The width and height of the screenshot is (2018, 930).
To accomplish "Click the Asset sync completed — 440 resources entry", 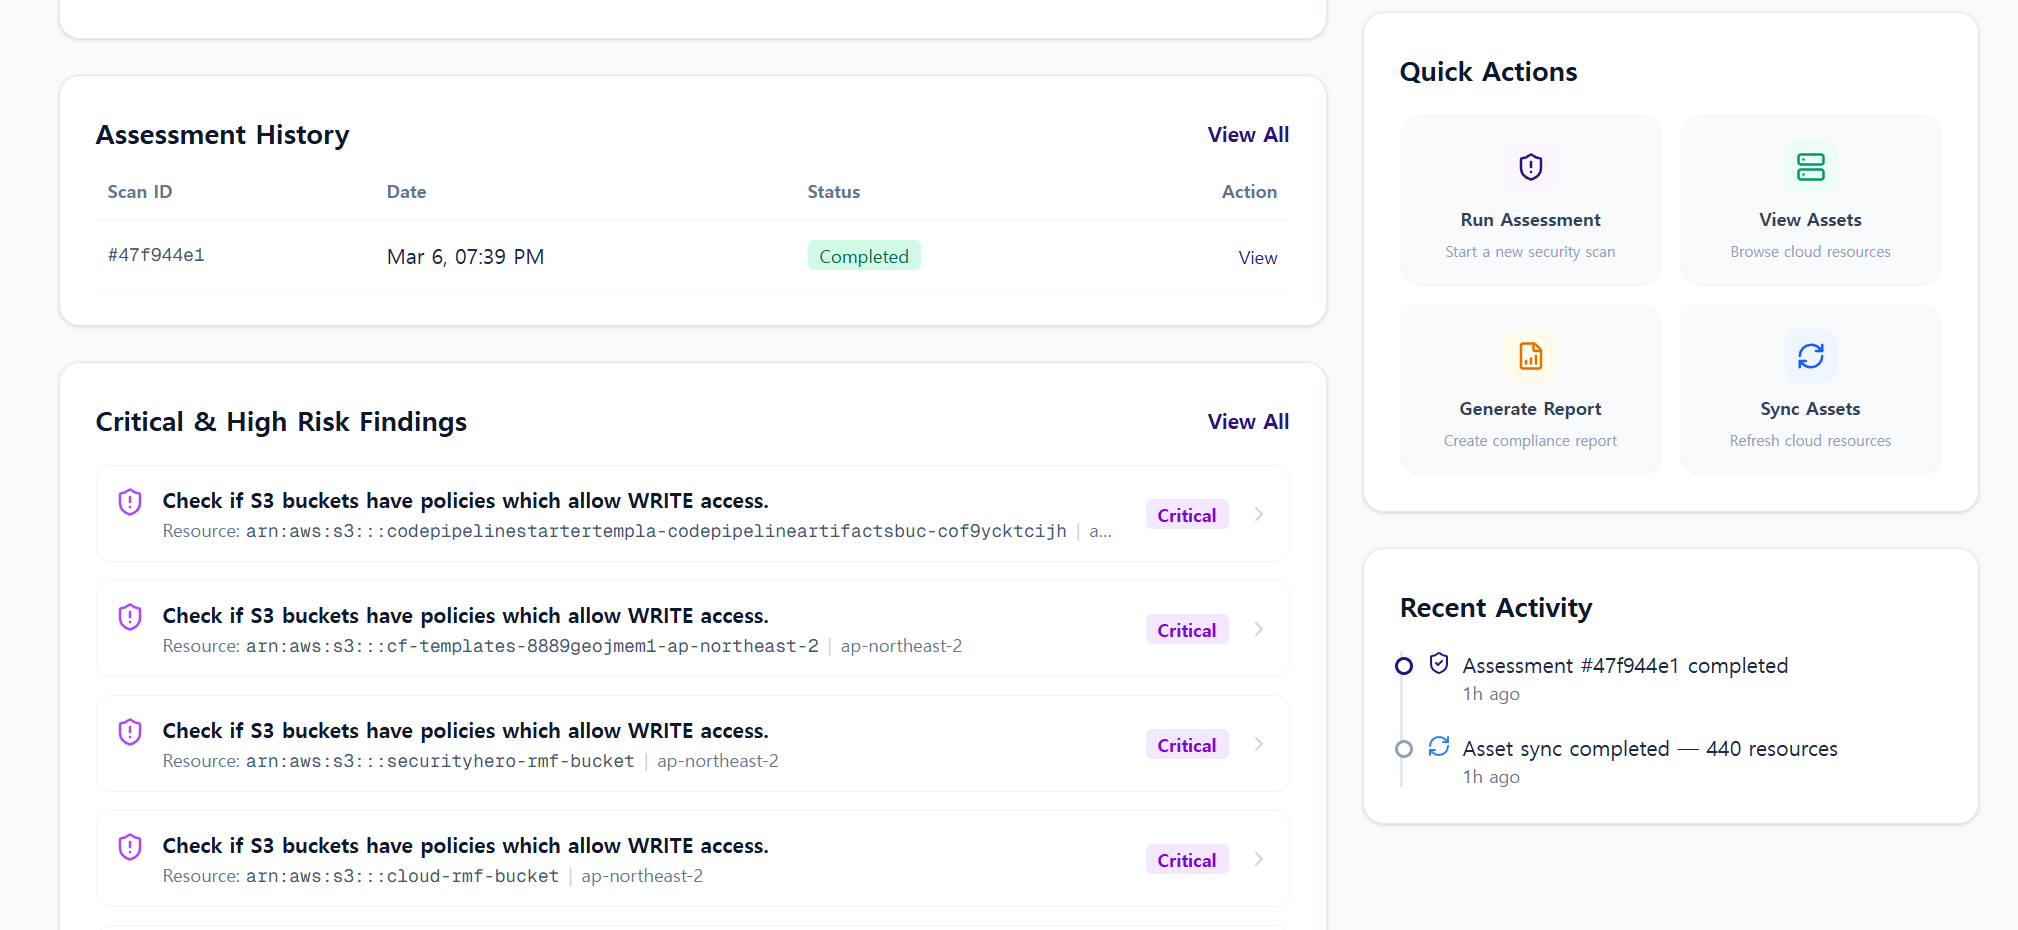I will point(1650,749).
